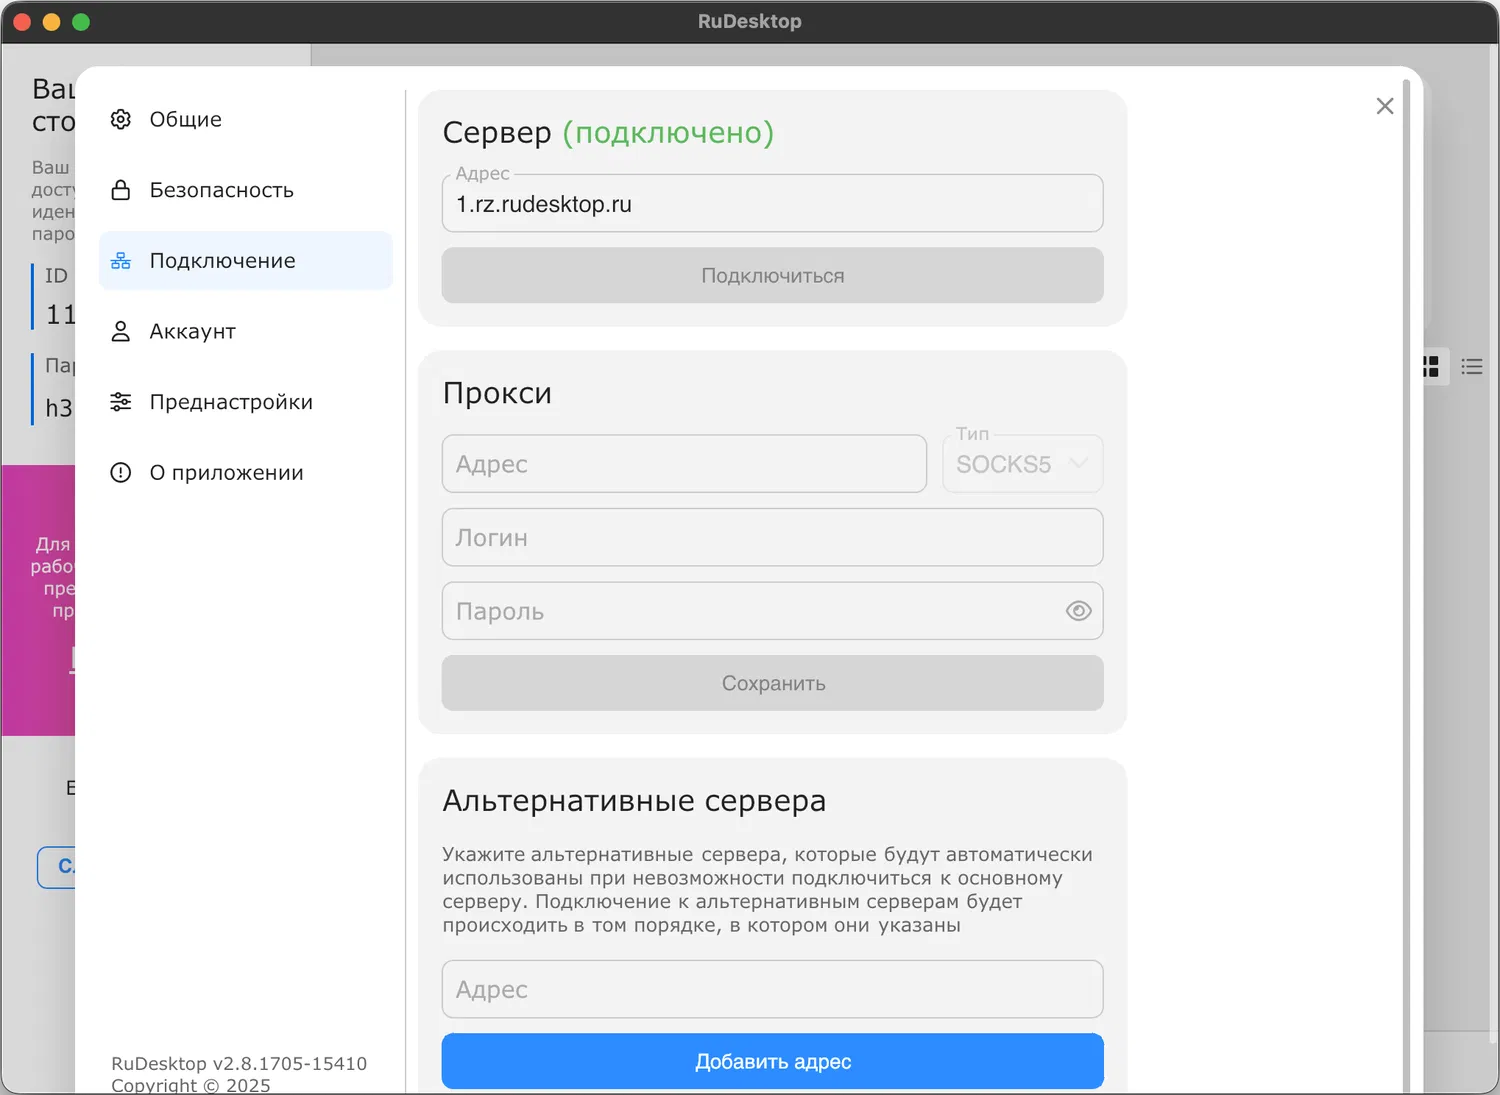Click the sliders icon next to Преднастройки

tap(121, 402)
